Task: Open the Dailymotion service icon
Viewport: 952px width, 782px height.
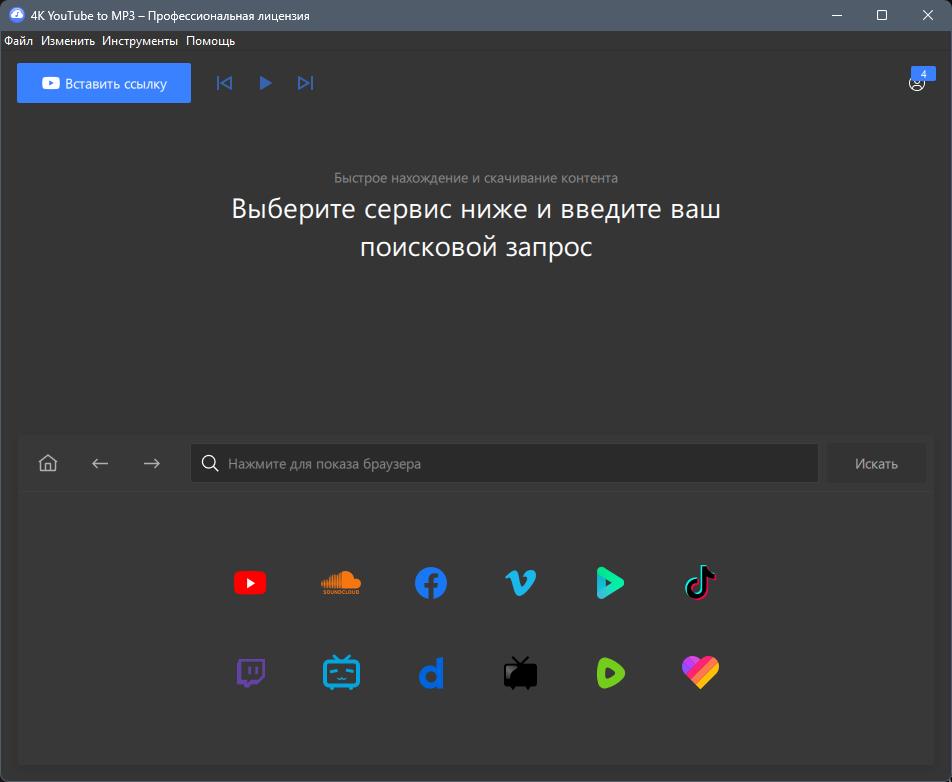Action: click(431, 673)
